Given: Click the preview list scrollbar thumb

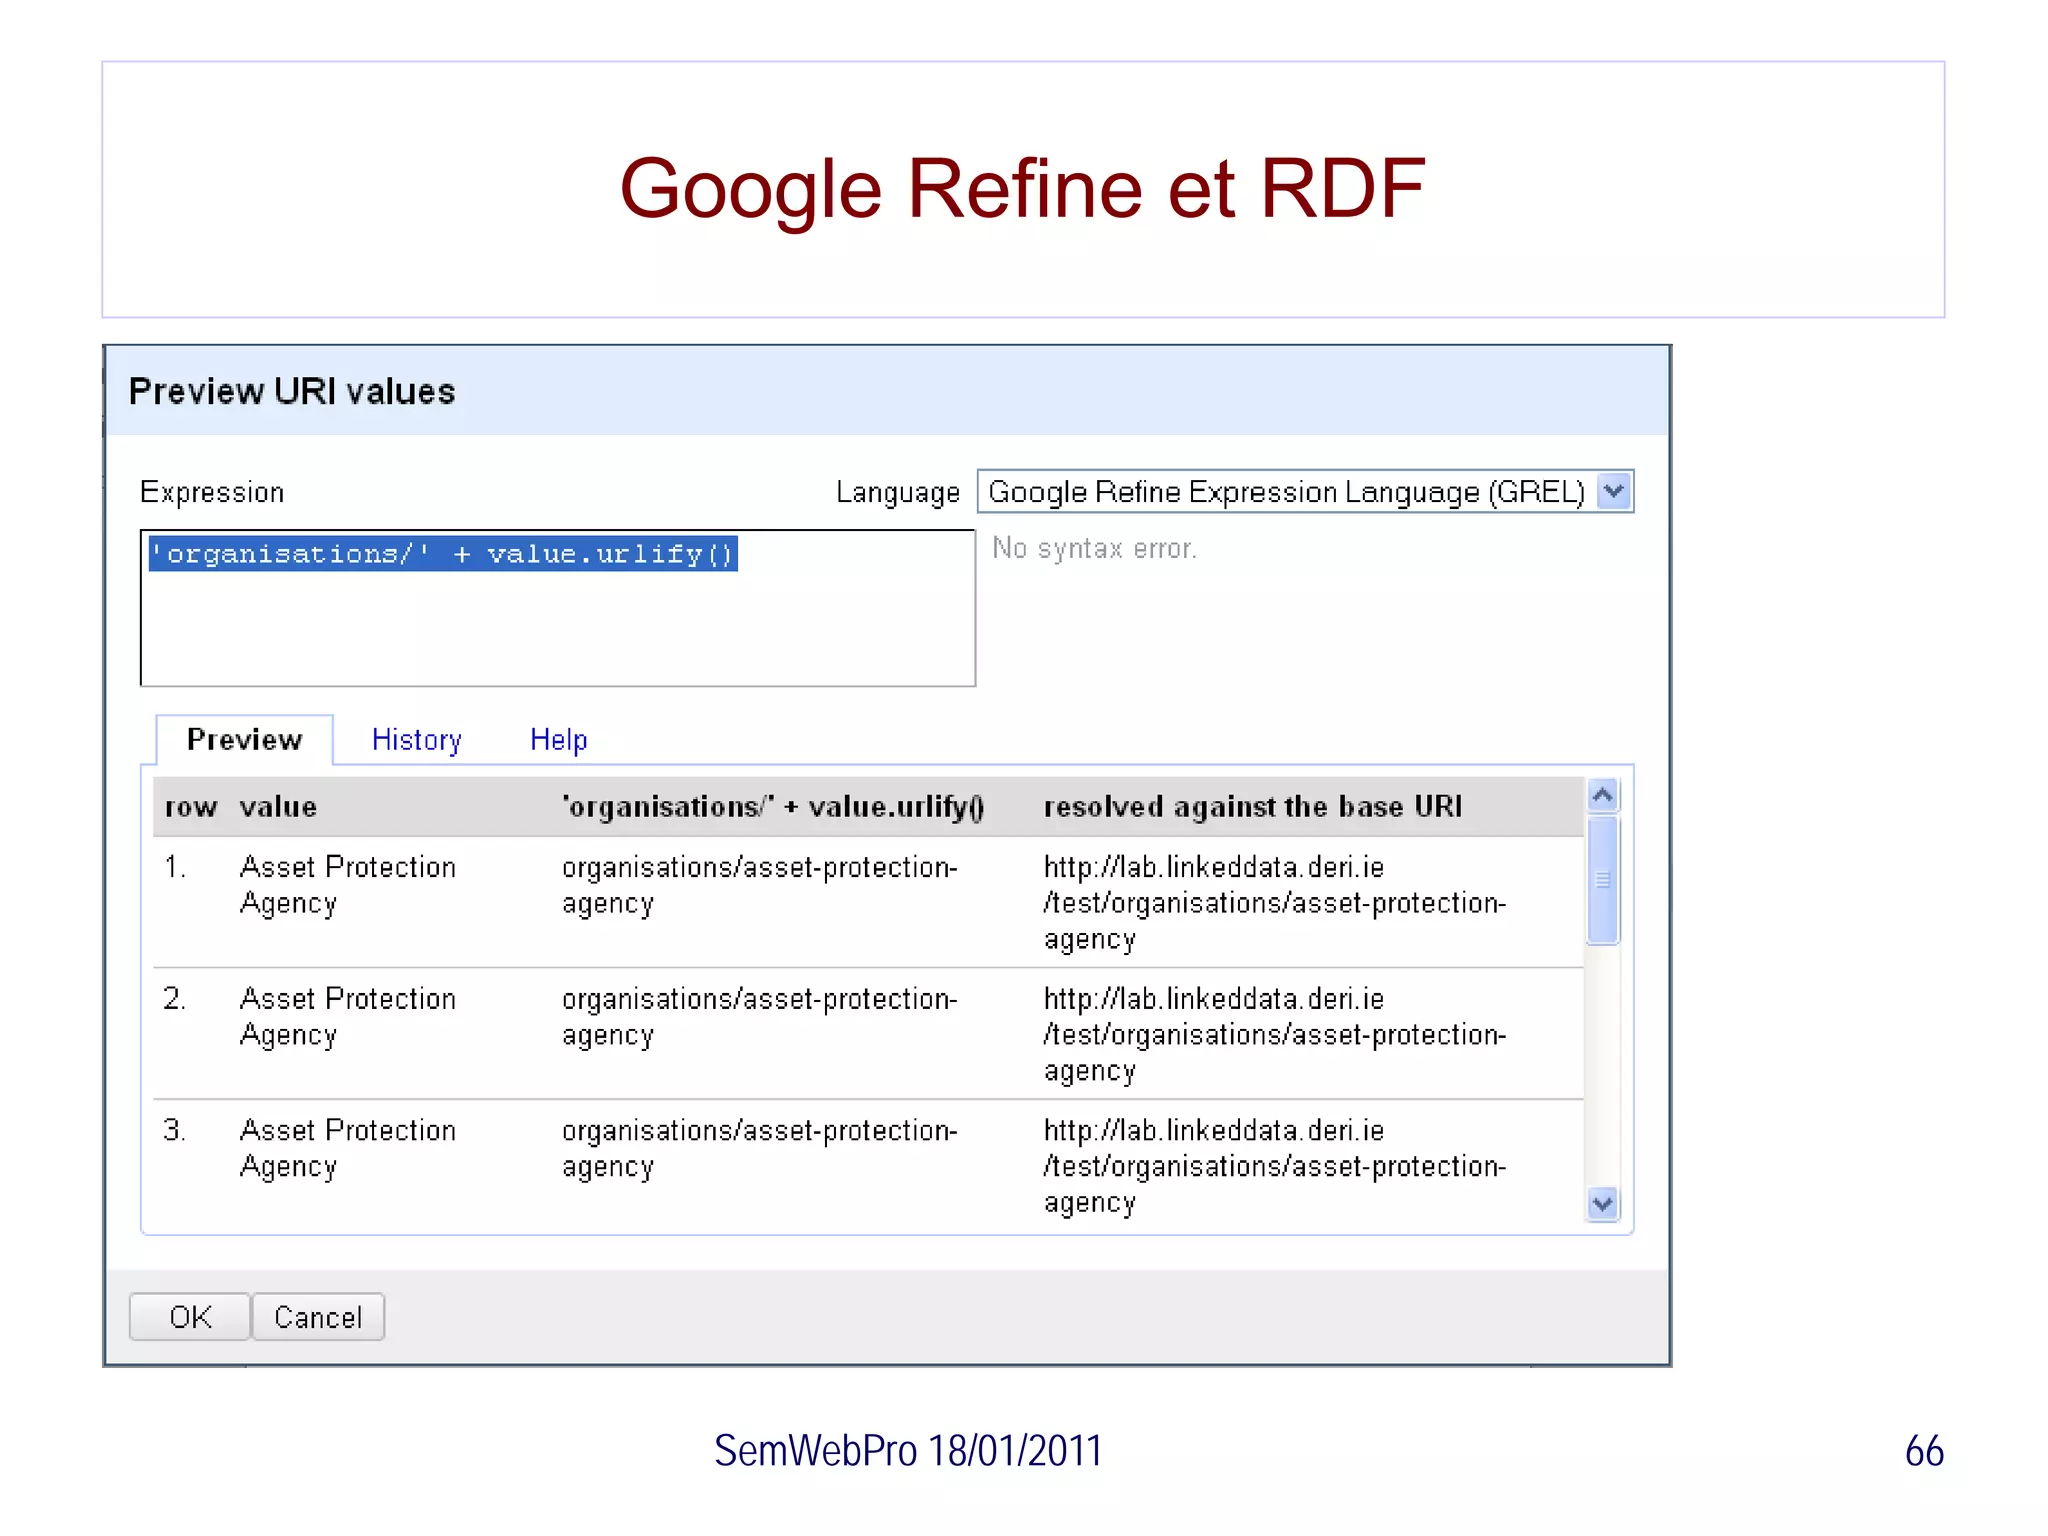Looking at the screenshot, I should point(1602,880).
